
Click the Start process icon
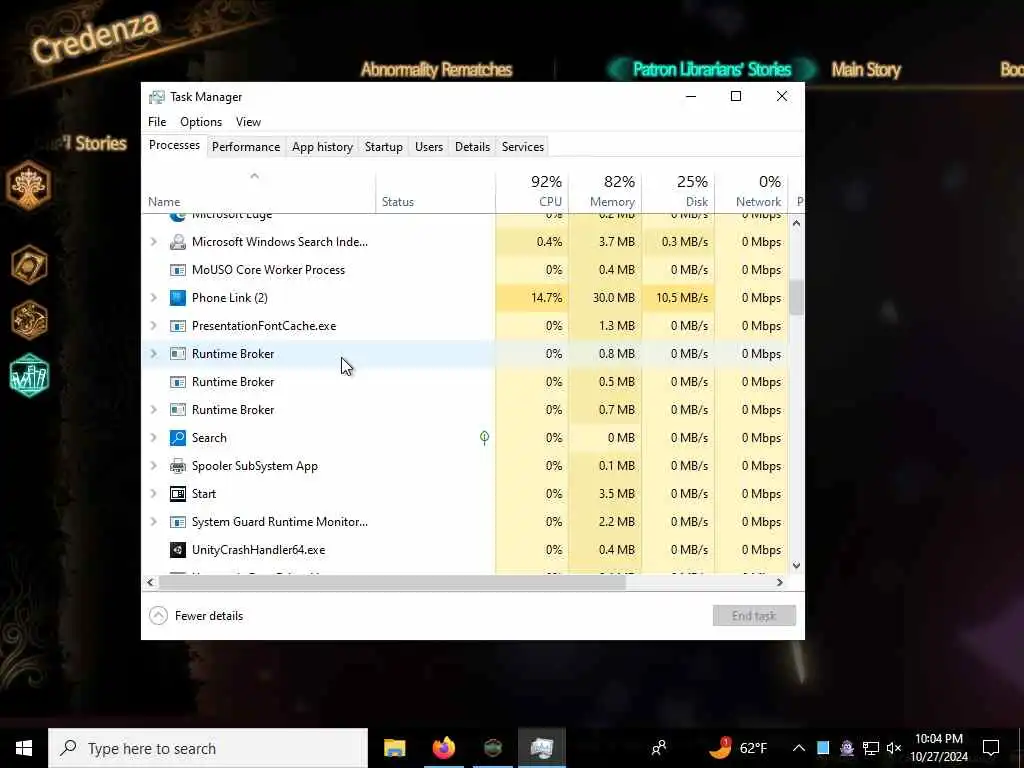click(177, 494)
